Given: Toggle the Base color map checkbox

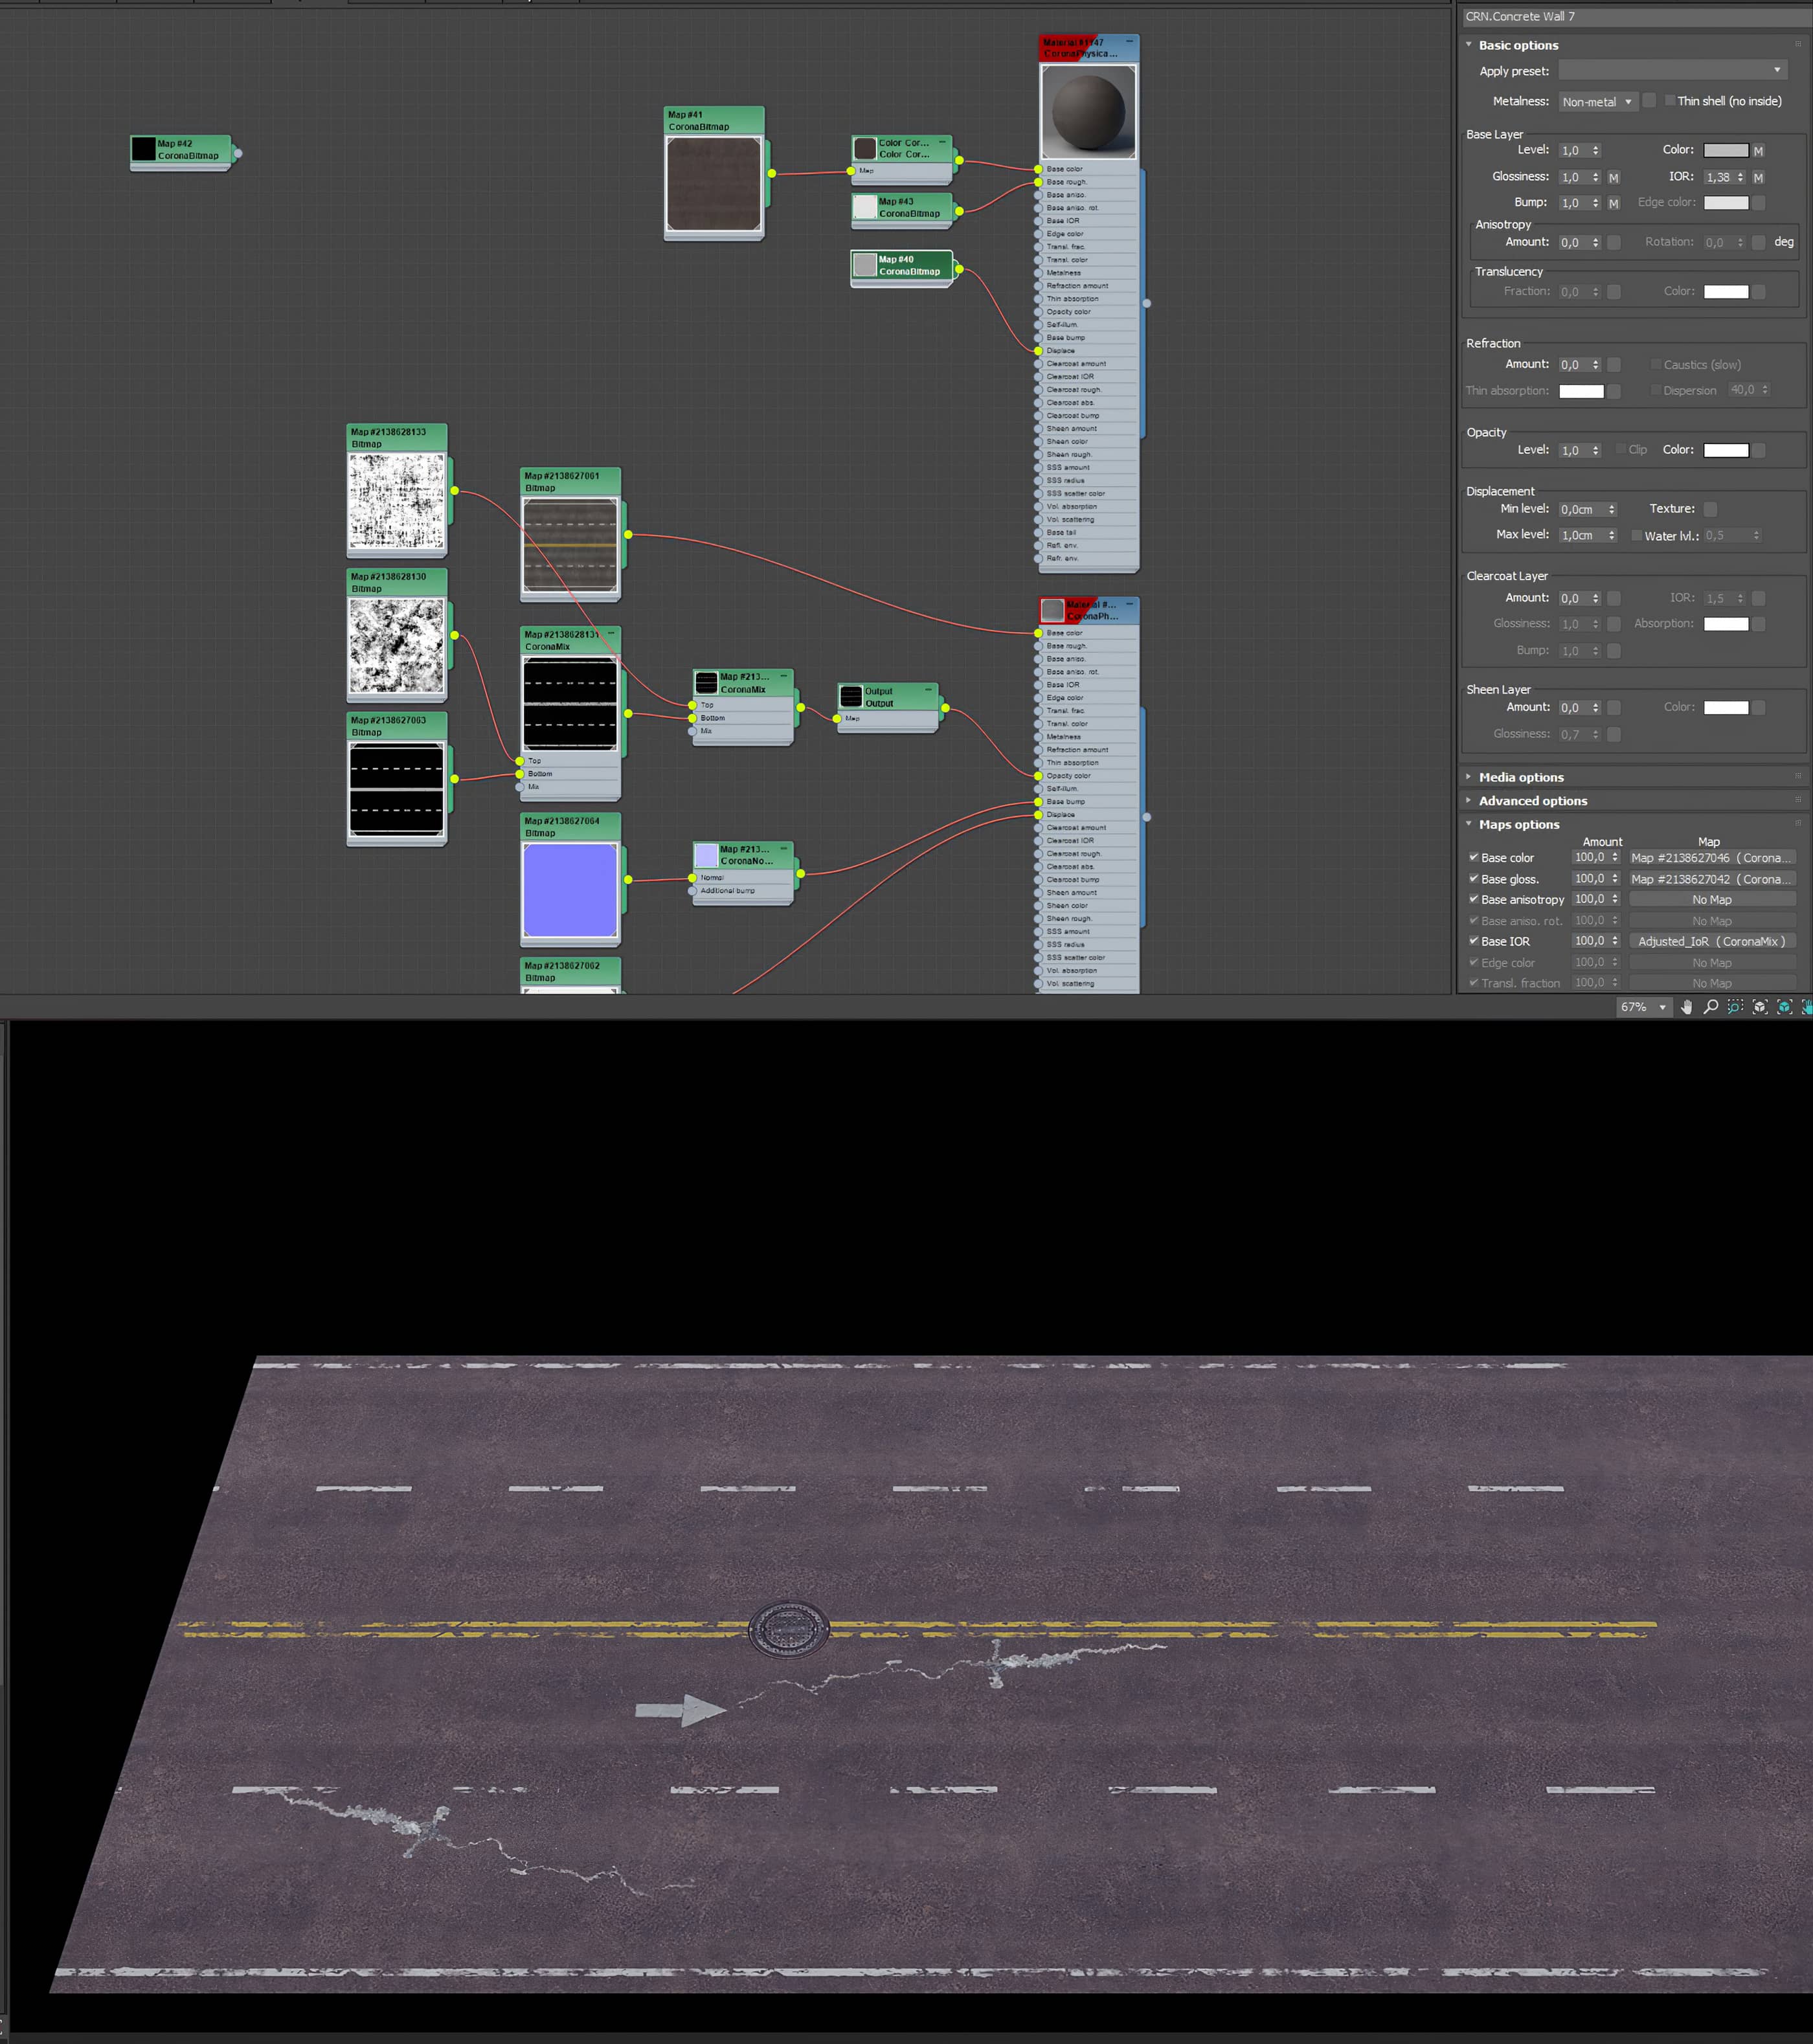Looking at the screenshot, I should pyautogui.click(x=1473, y=857).
